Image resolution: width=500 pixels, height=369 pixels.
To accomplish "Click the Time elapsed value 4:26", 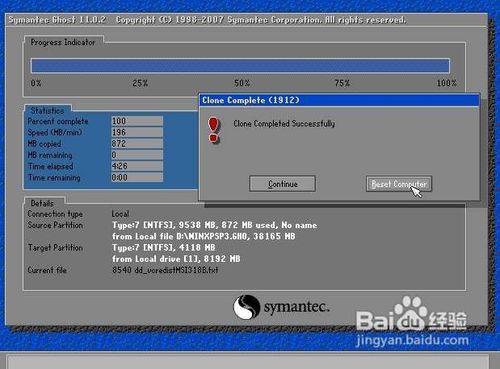I will (x=137, y=166).
